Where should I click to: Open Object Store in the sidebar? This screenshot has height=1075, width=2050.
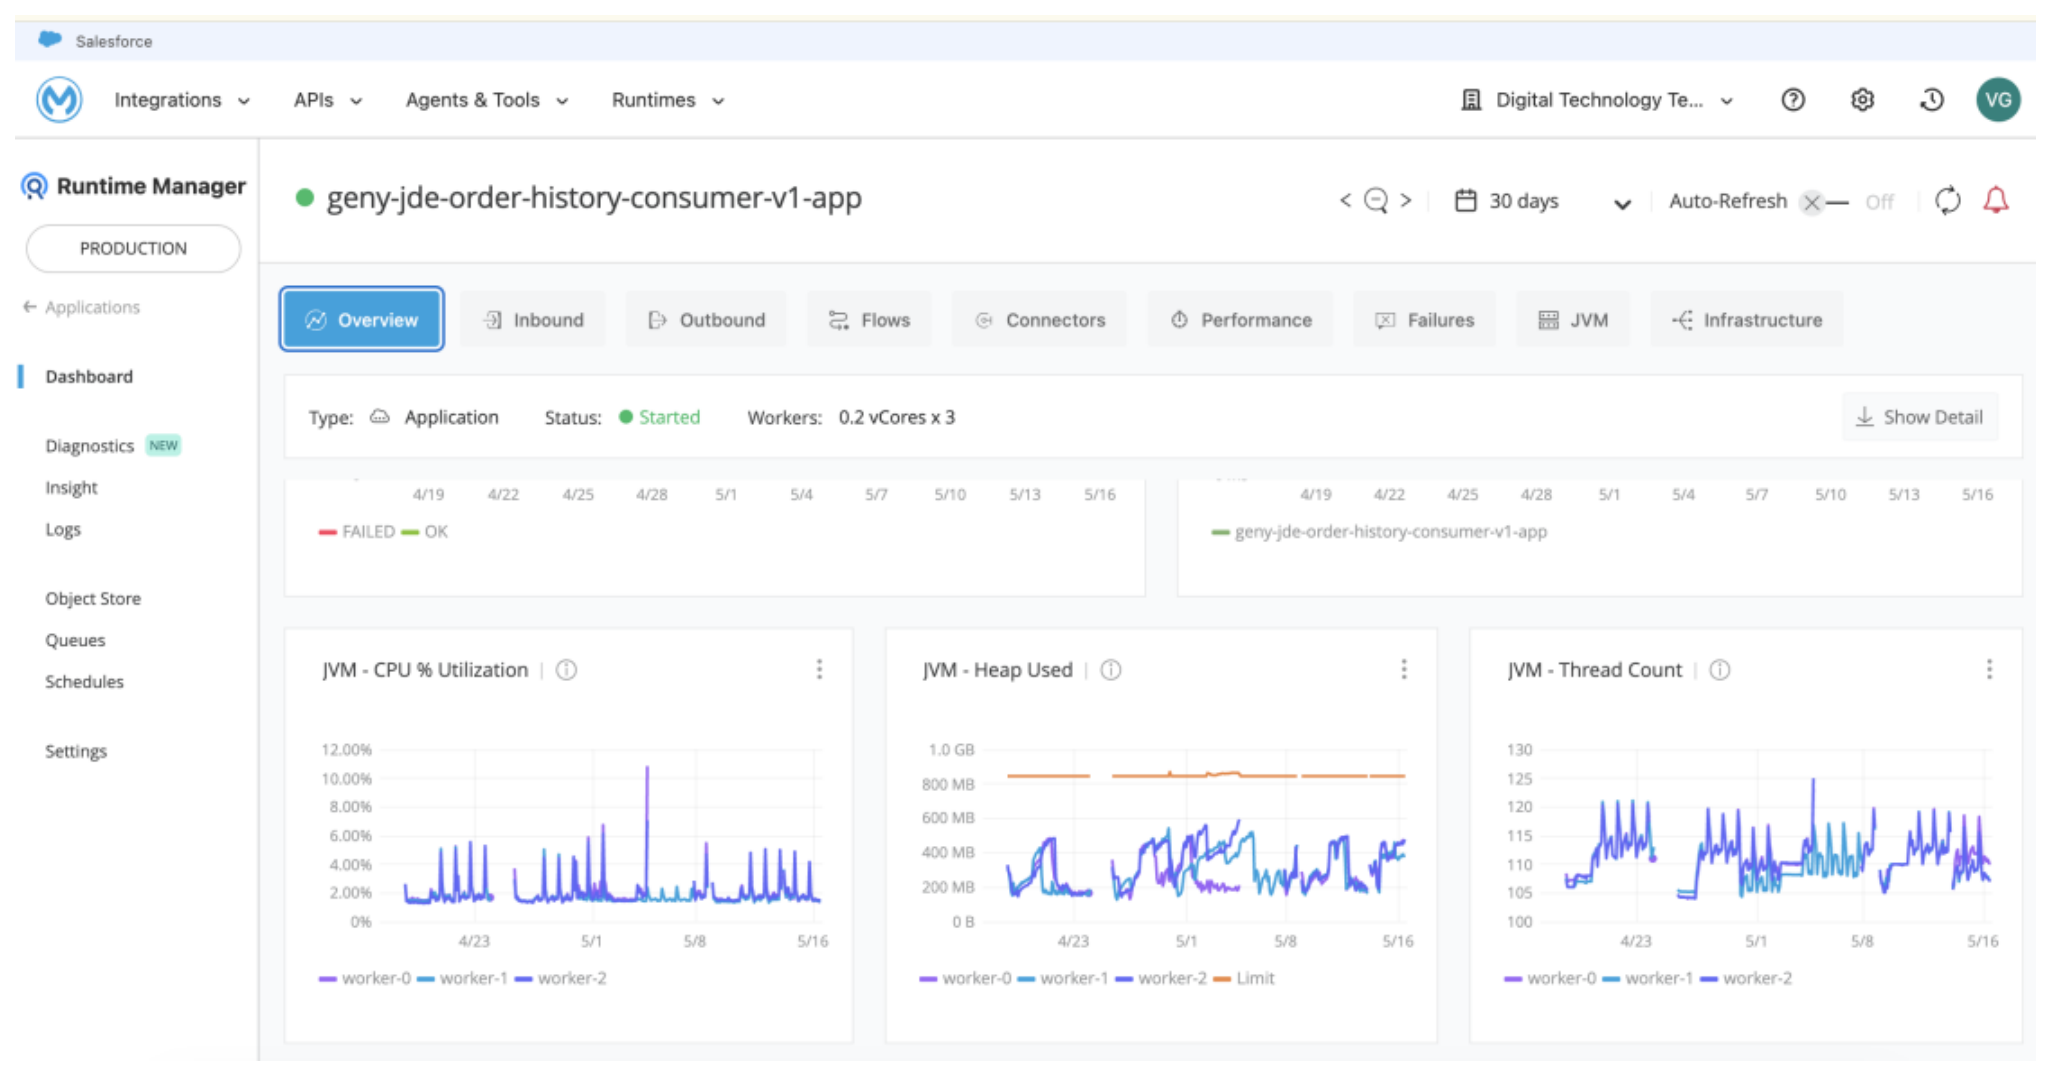93,599
